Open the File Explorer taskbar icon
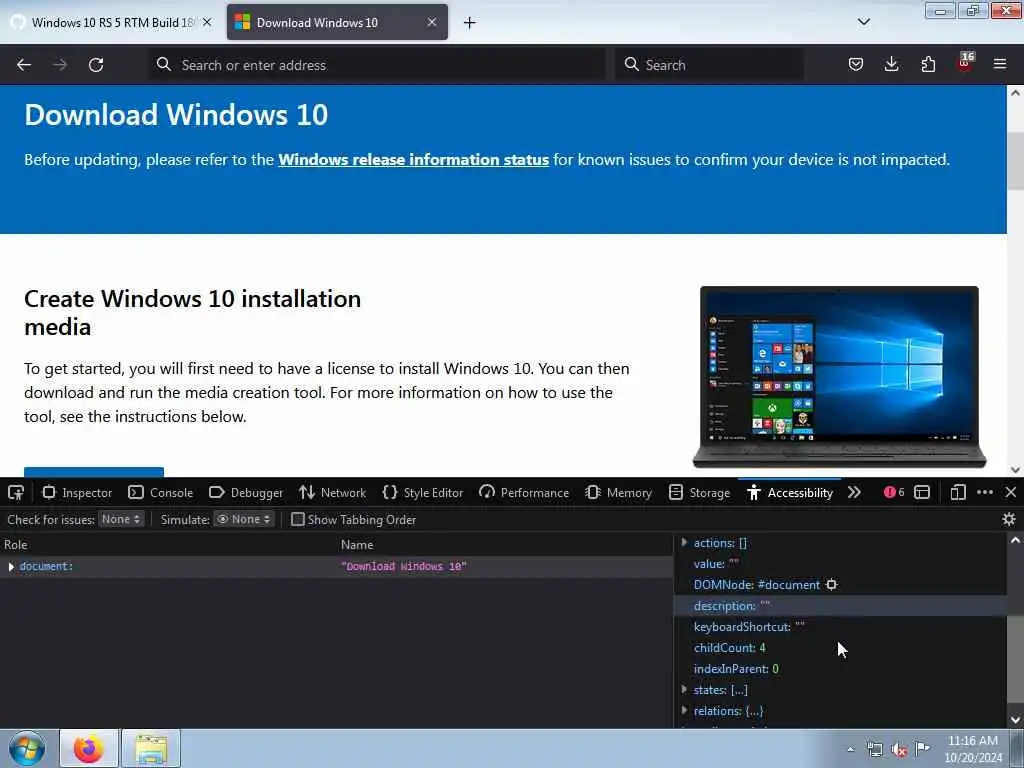 pos(151,748)
